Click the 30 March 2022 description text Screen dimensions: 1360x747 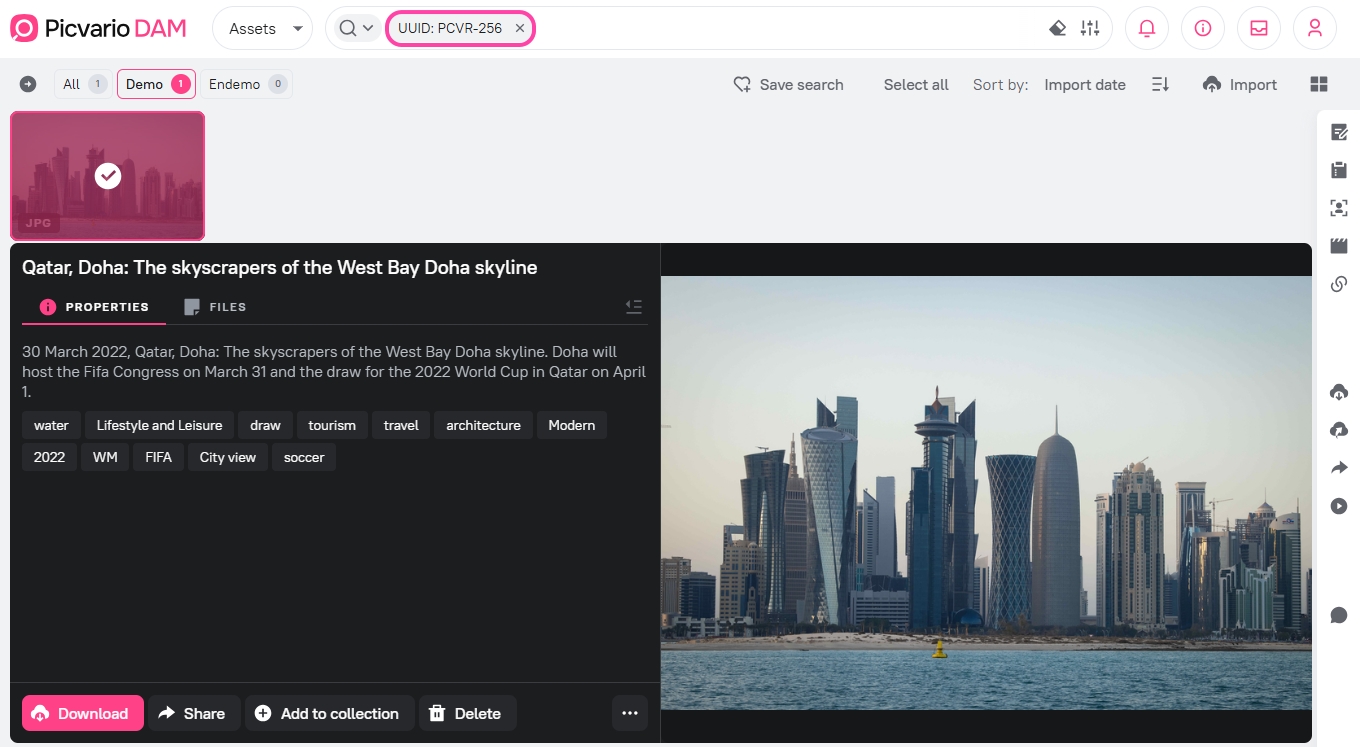tap(334, 372)
